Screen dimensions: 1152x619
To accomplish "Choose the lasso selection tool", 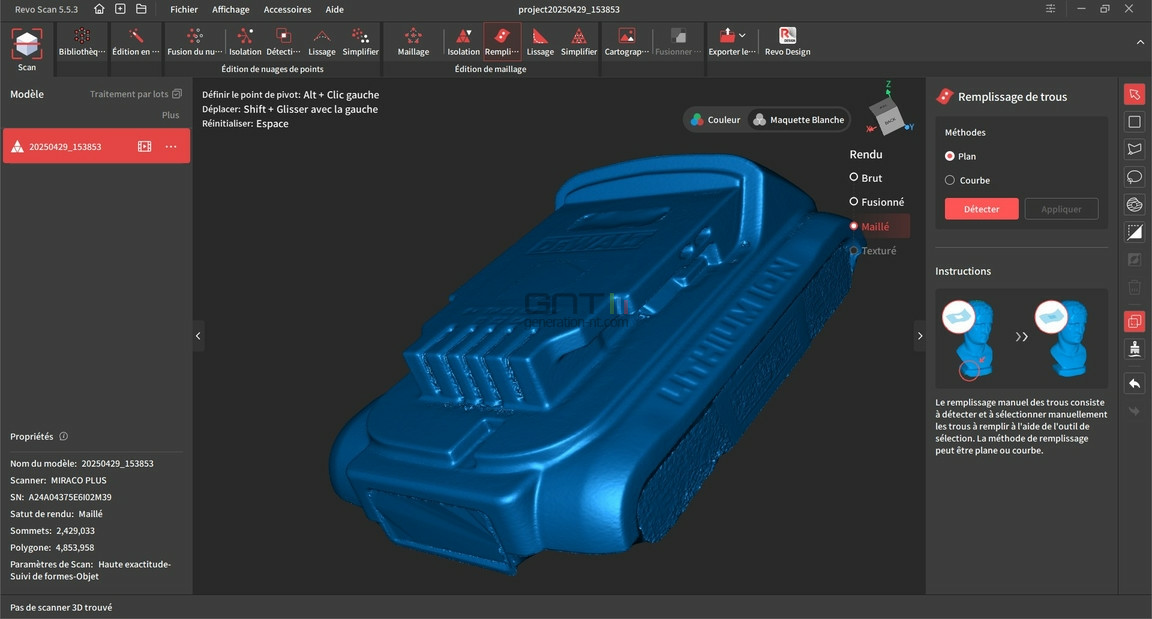I will [1134, 177].
